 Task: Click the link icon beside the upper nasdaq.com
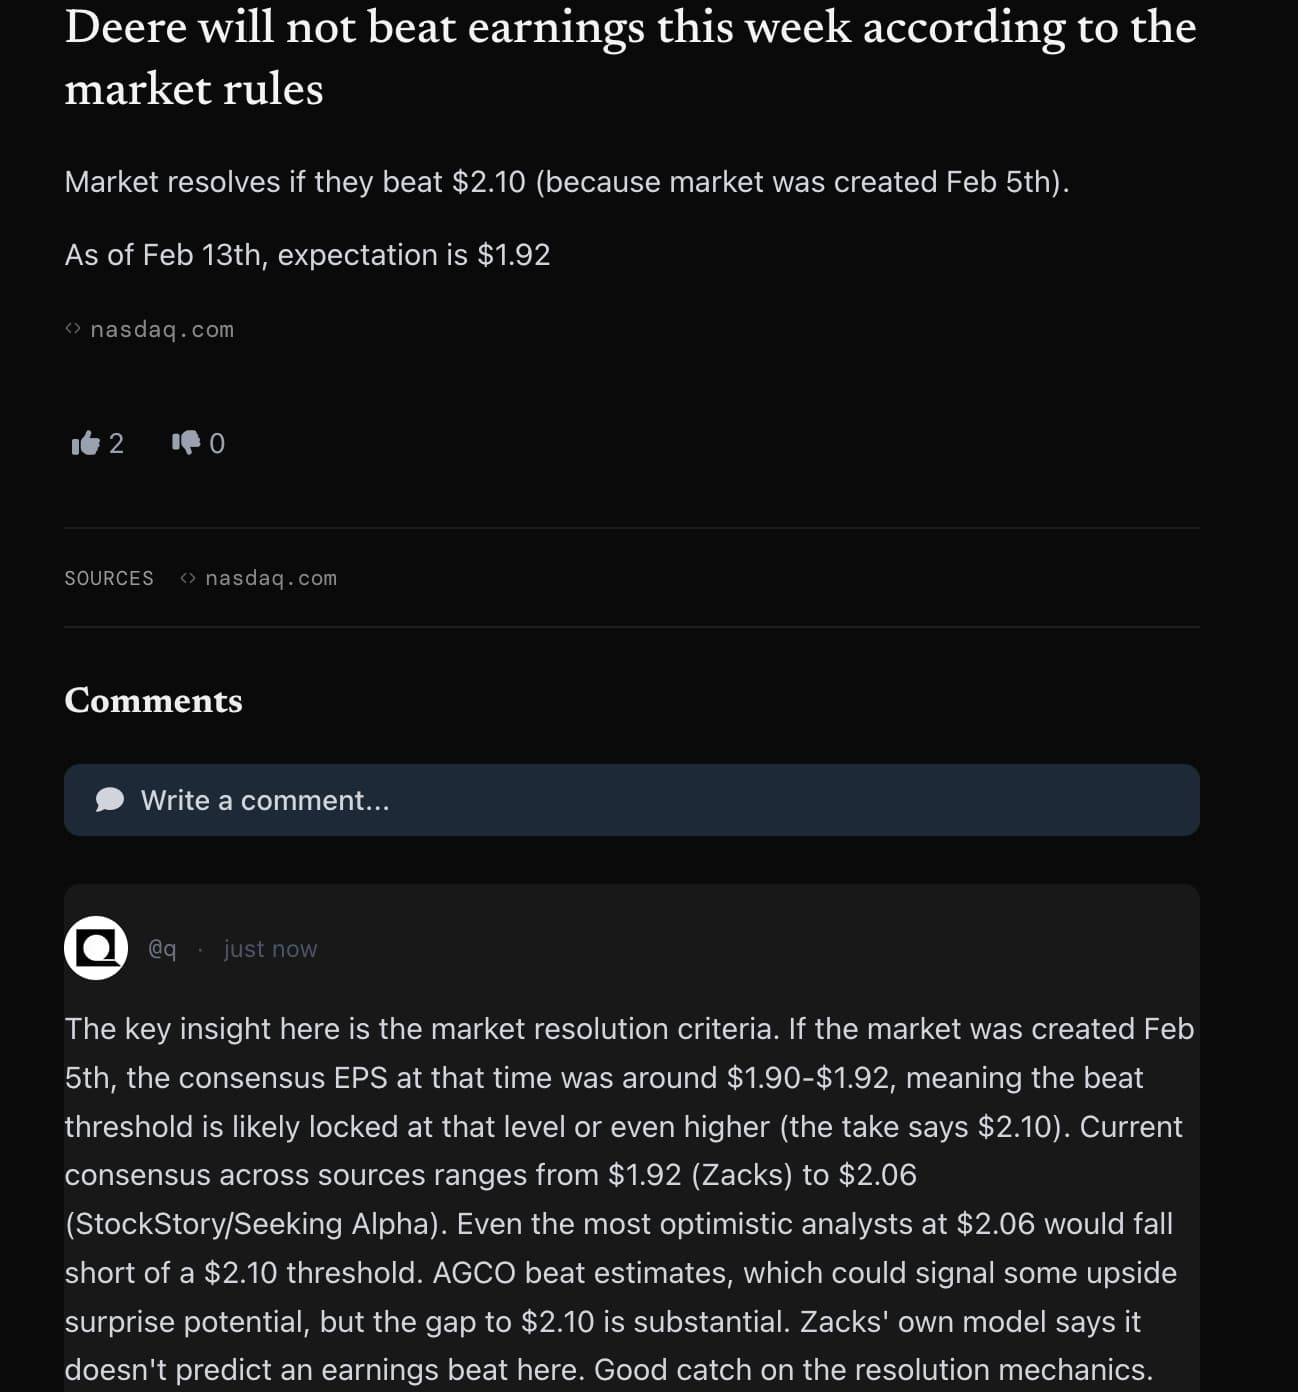click(x=72, y=329)
